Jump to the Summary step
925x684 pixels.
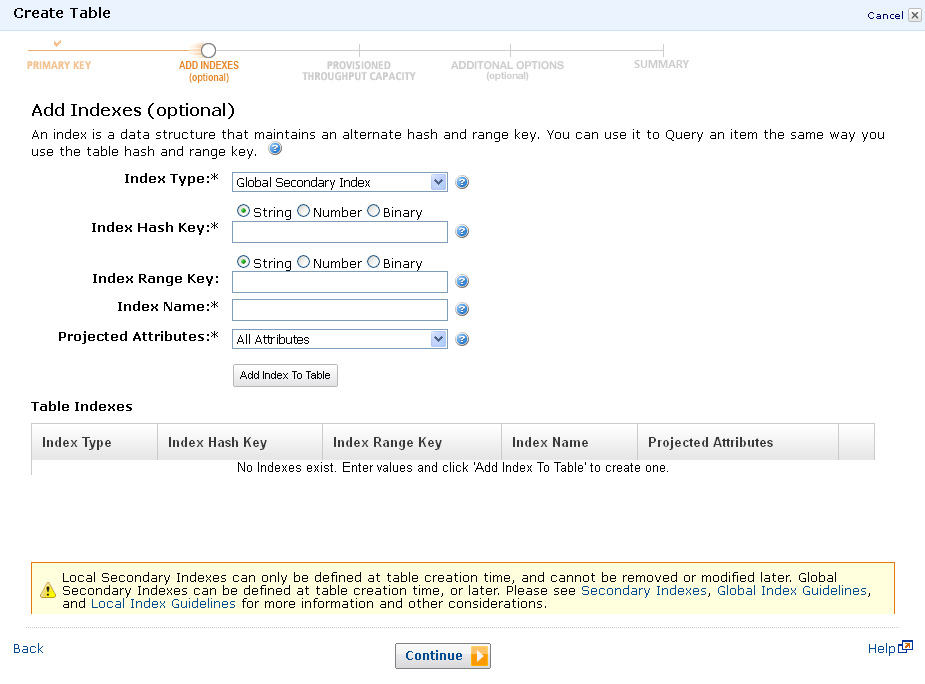click(x=661, y=64)
